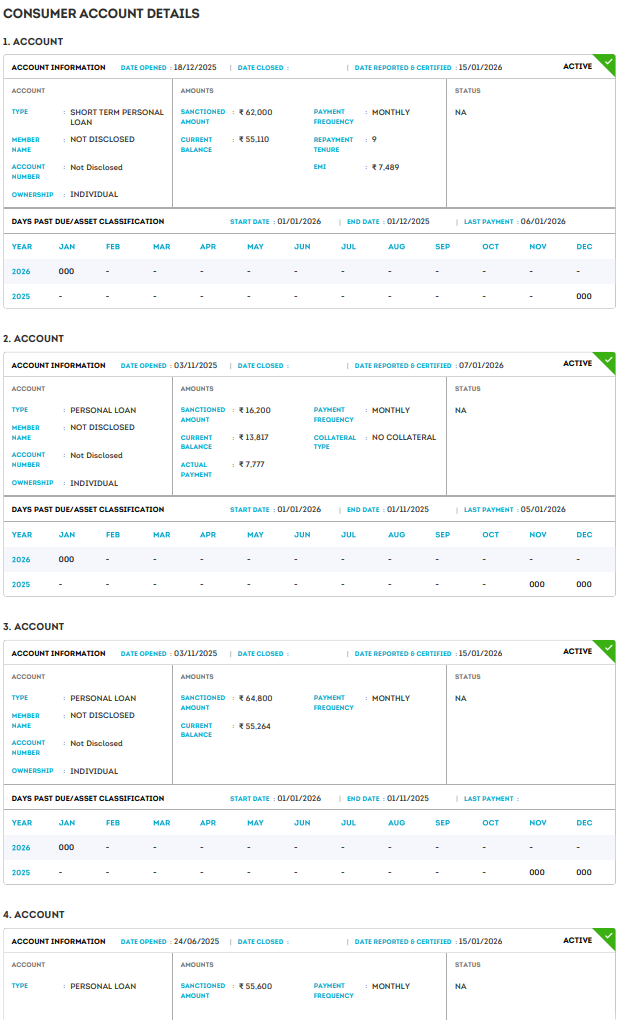Image resolution: width=627 pixels, height=1022 pixels.
Task: Select the Consumer Account Details heading
Action: 102,14
